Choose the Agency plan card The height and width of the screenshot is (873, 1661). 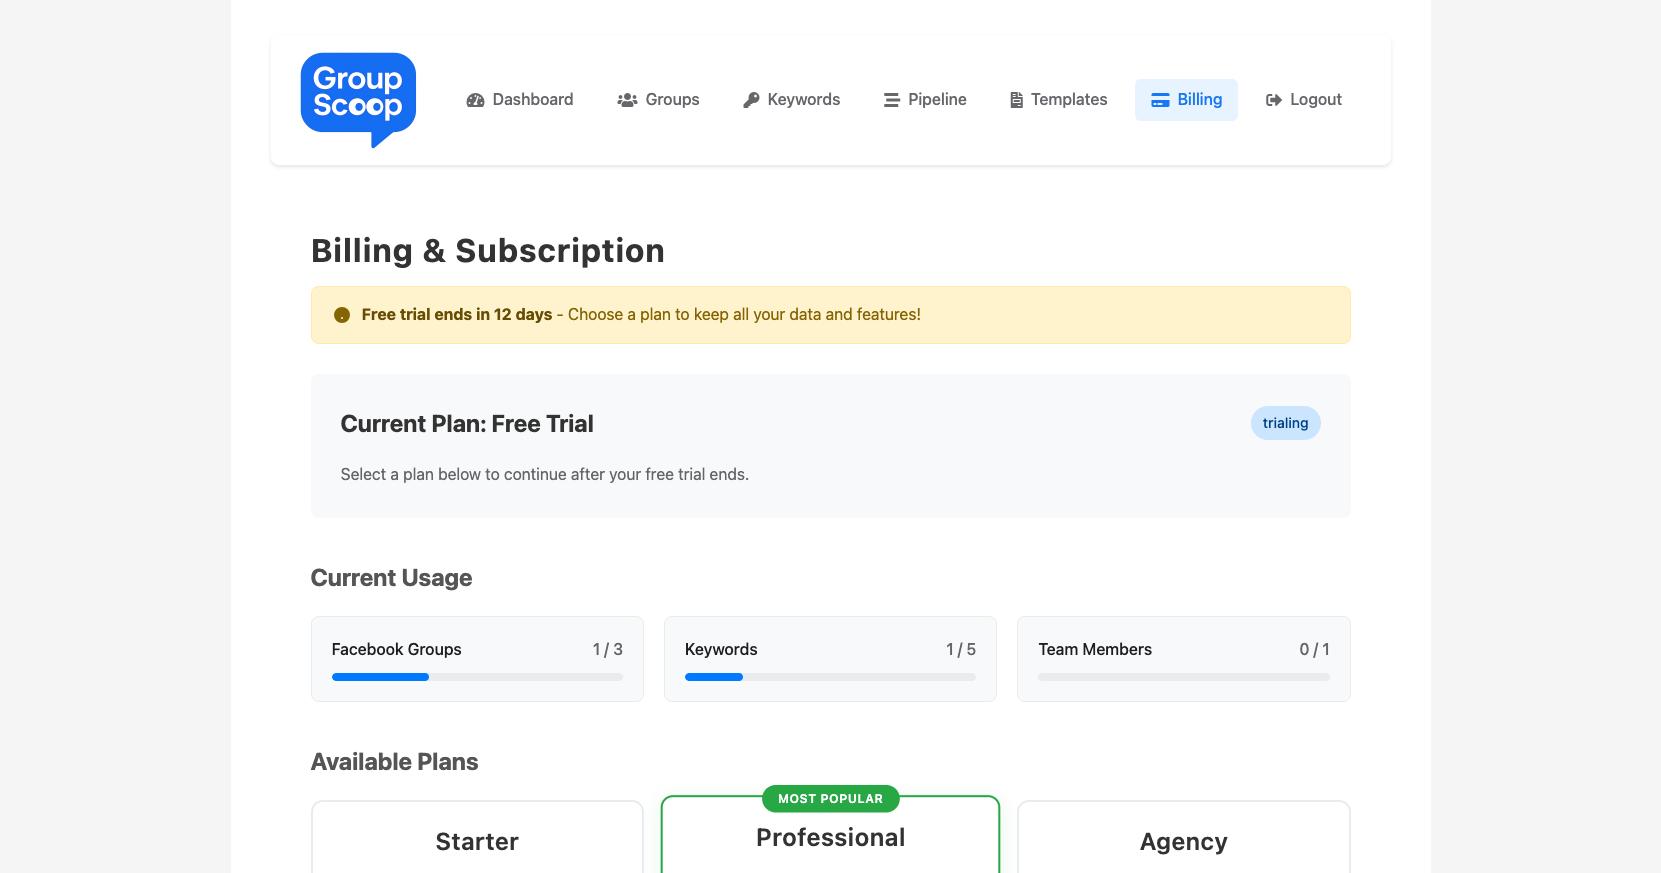[1183, 841]
